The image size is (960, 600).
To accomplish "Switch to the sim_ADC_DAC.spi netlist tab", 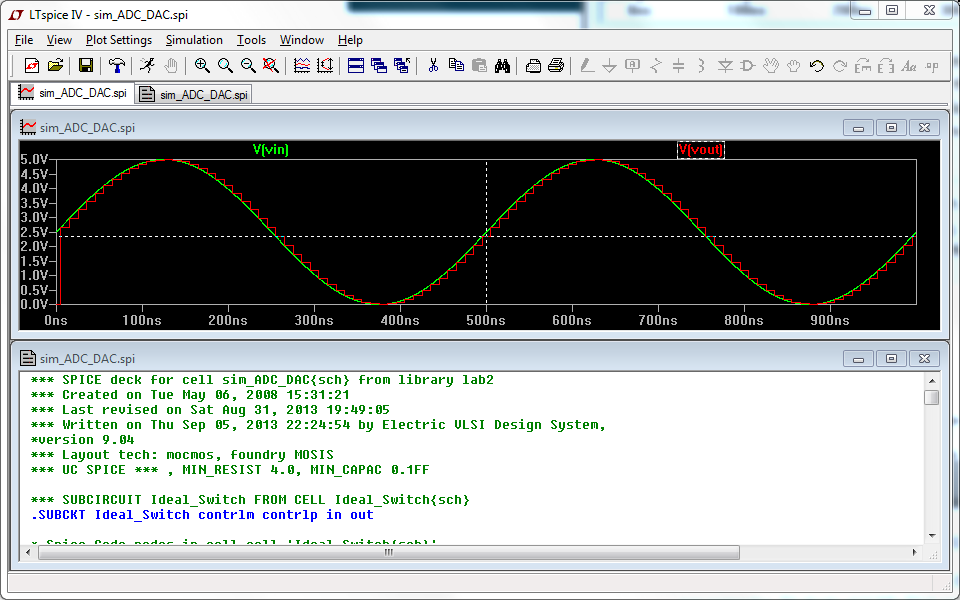I will pyautogui.click(x=194, y=94).
